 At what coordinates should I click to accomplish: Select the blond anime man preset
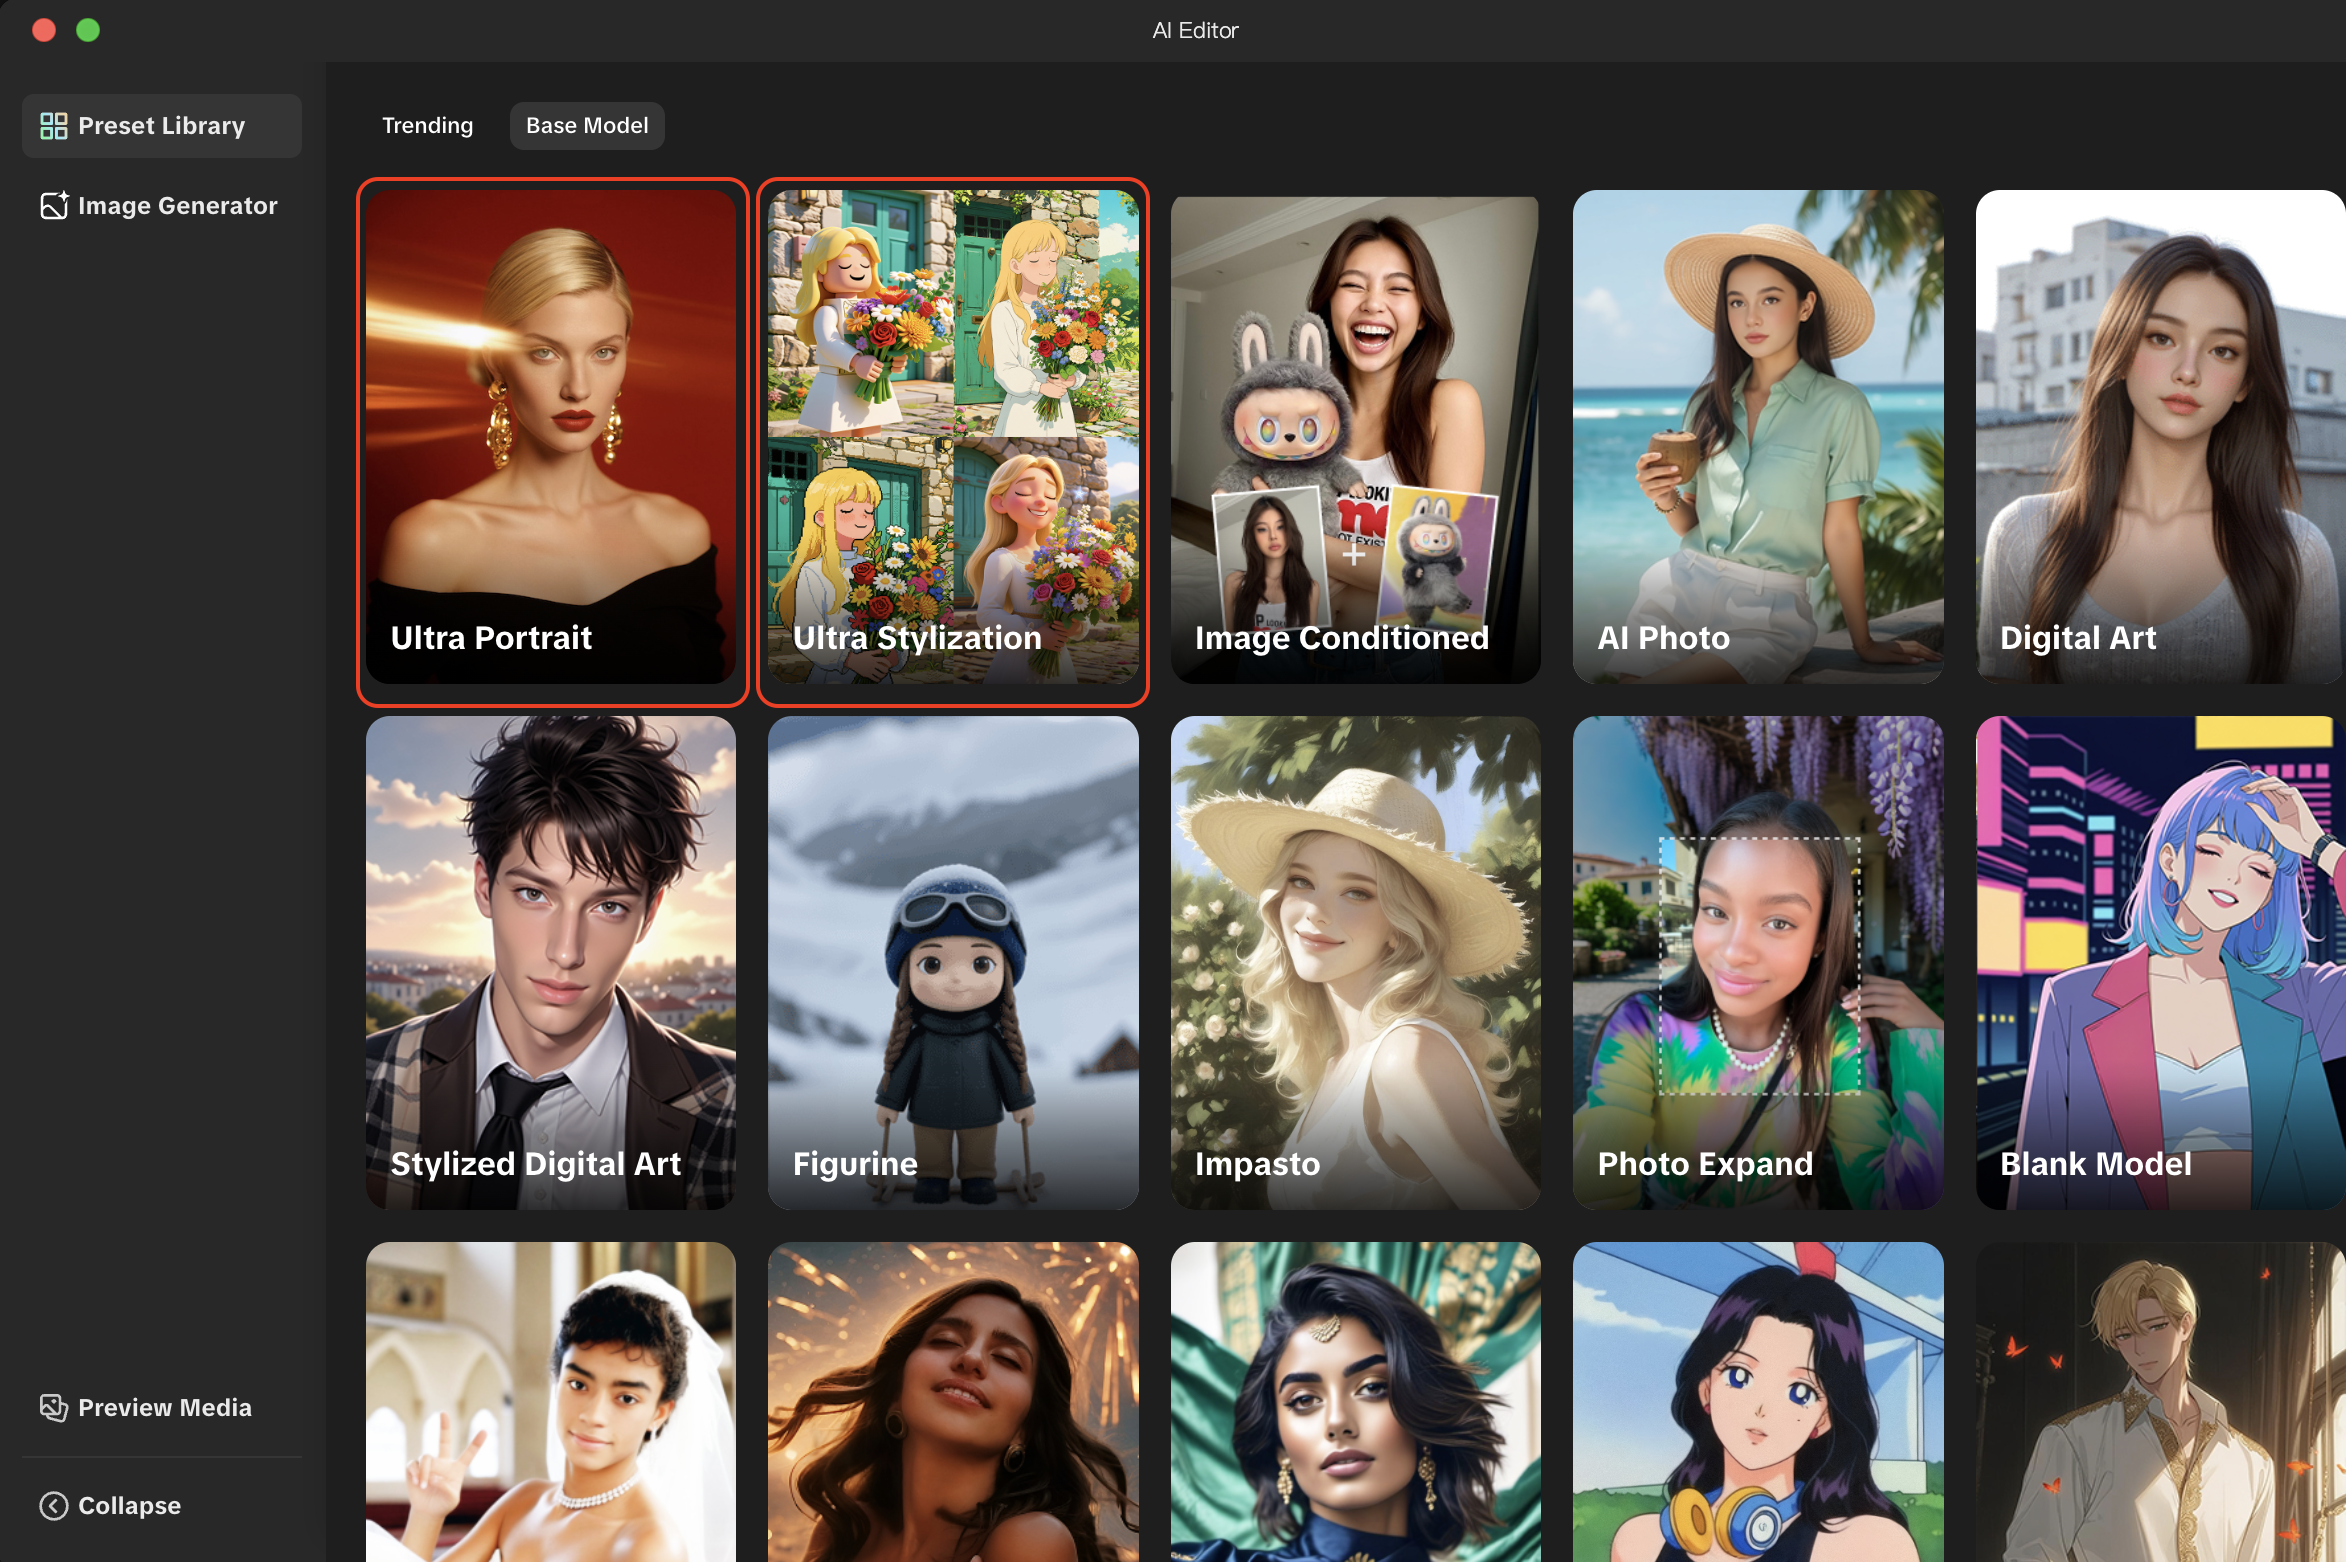[x=2161, y=1402]
